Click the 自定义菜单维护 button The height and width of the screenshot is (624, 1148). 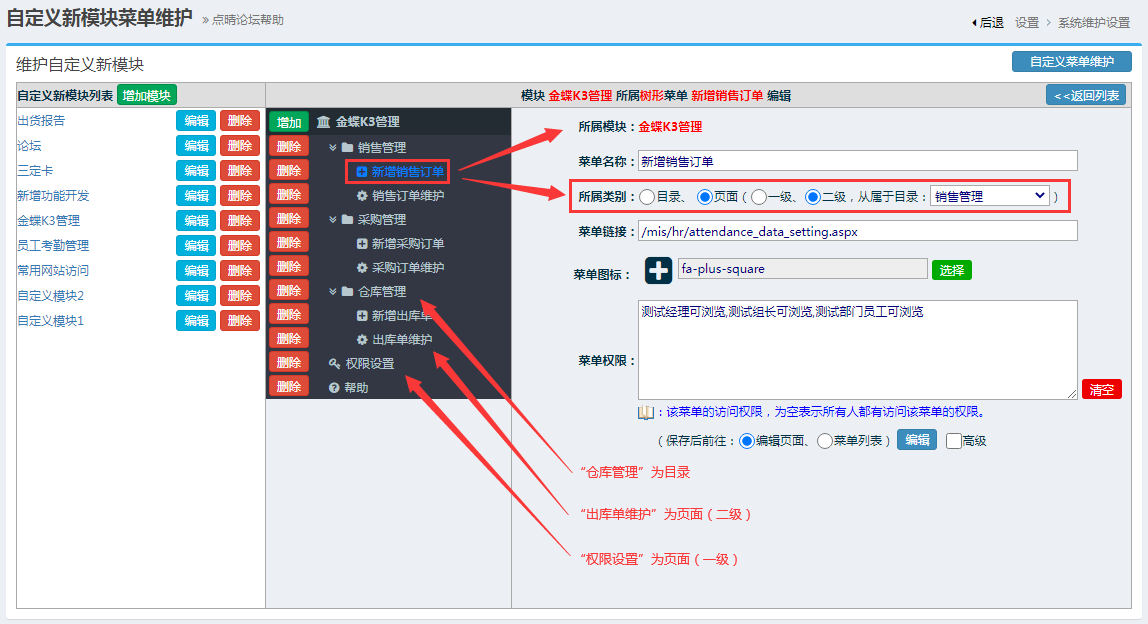tap(1072, 62)
